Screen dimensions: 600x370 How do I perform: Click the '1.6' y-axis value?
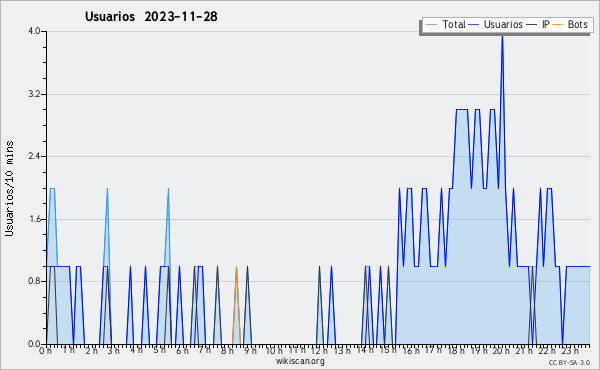[34, 219]
